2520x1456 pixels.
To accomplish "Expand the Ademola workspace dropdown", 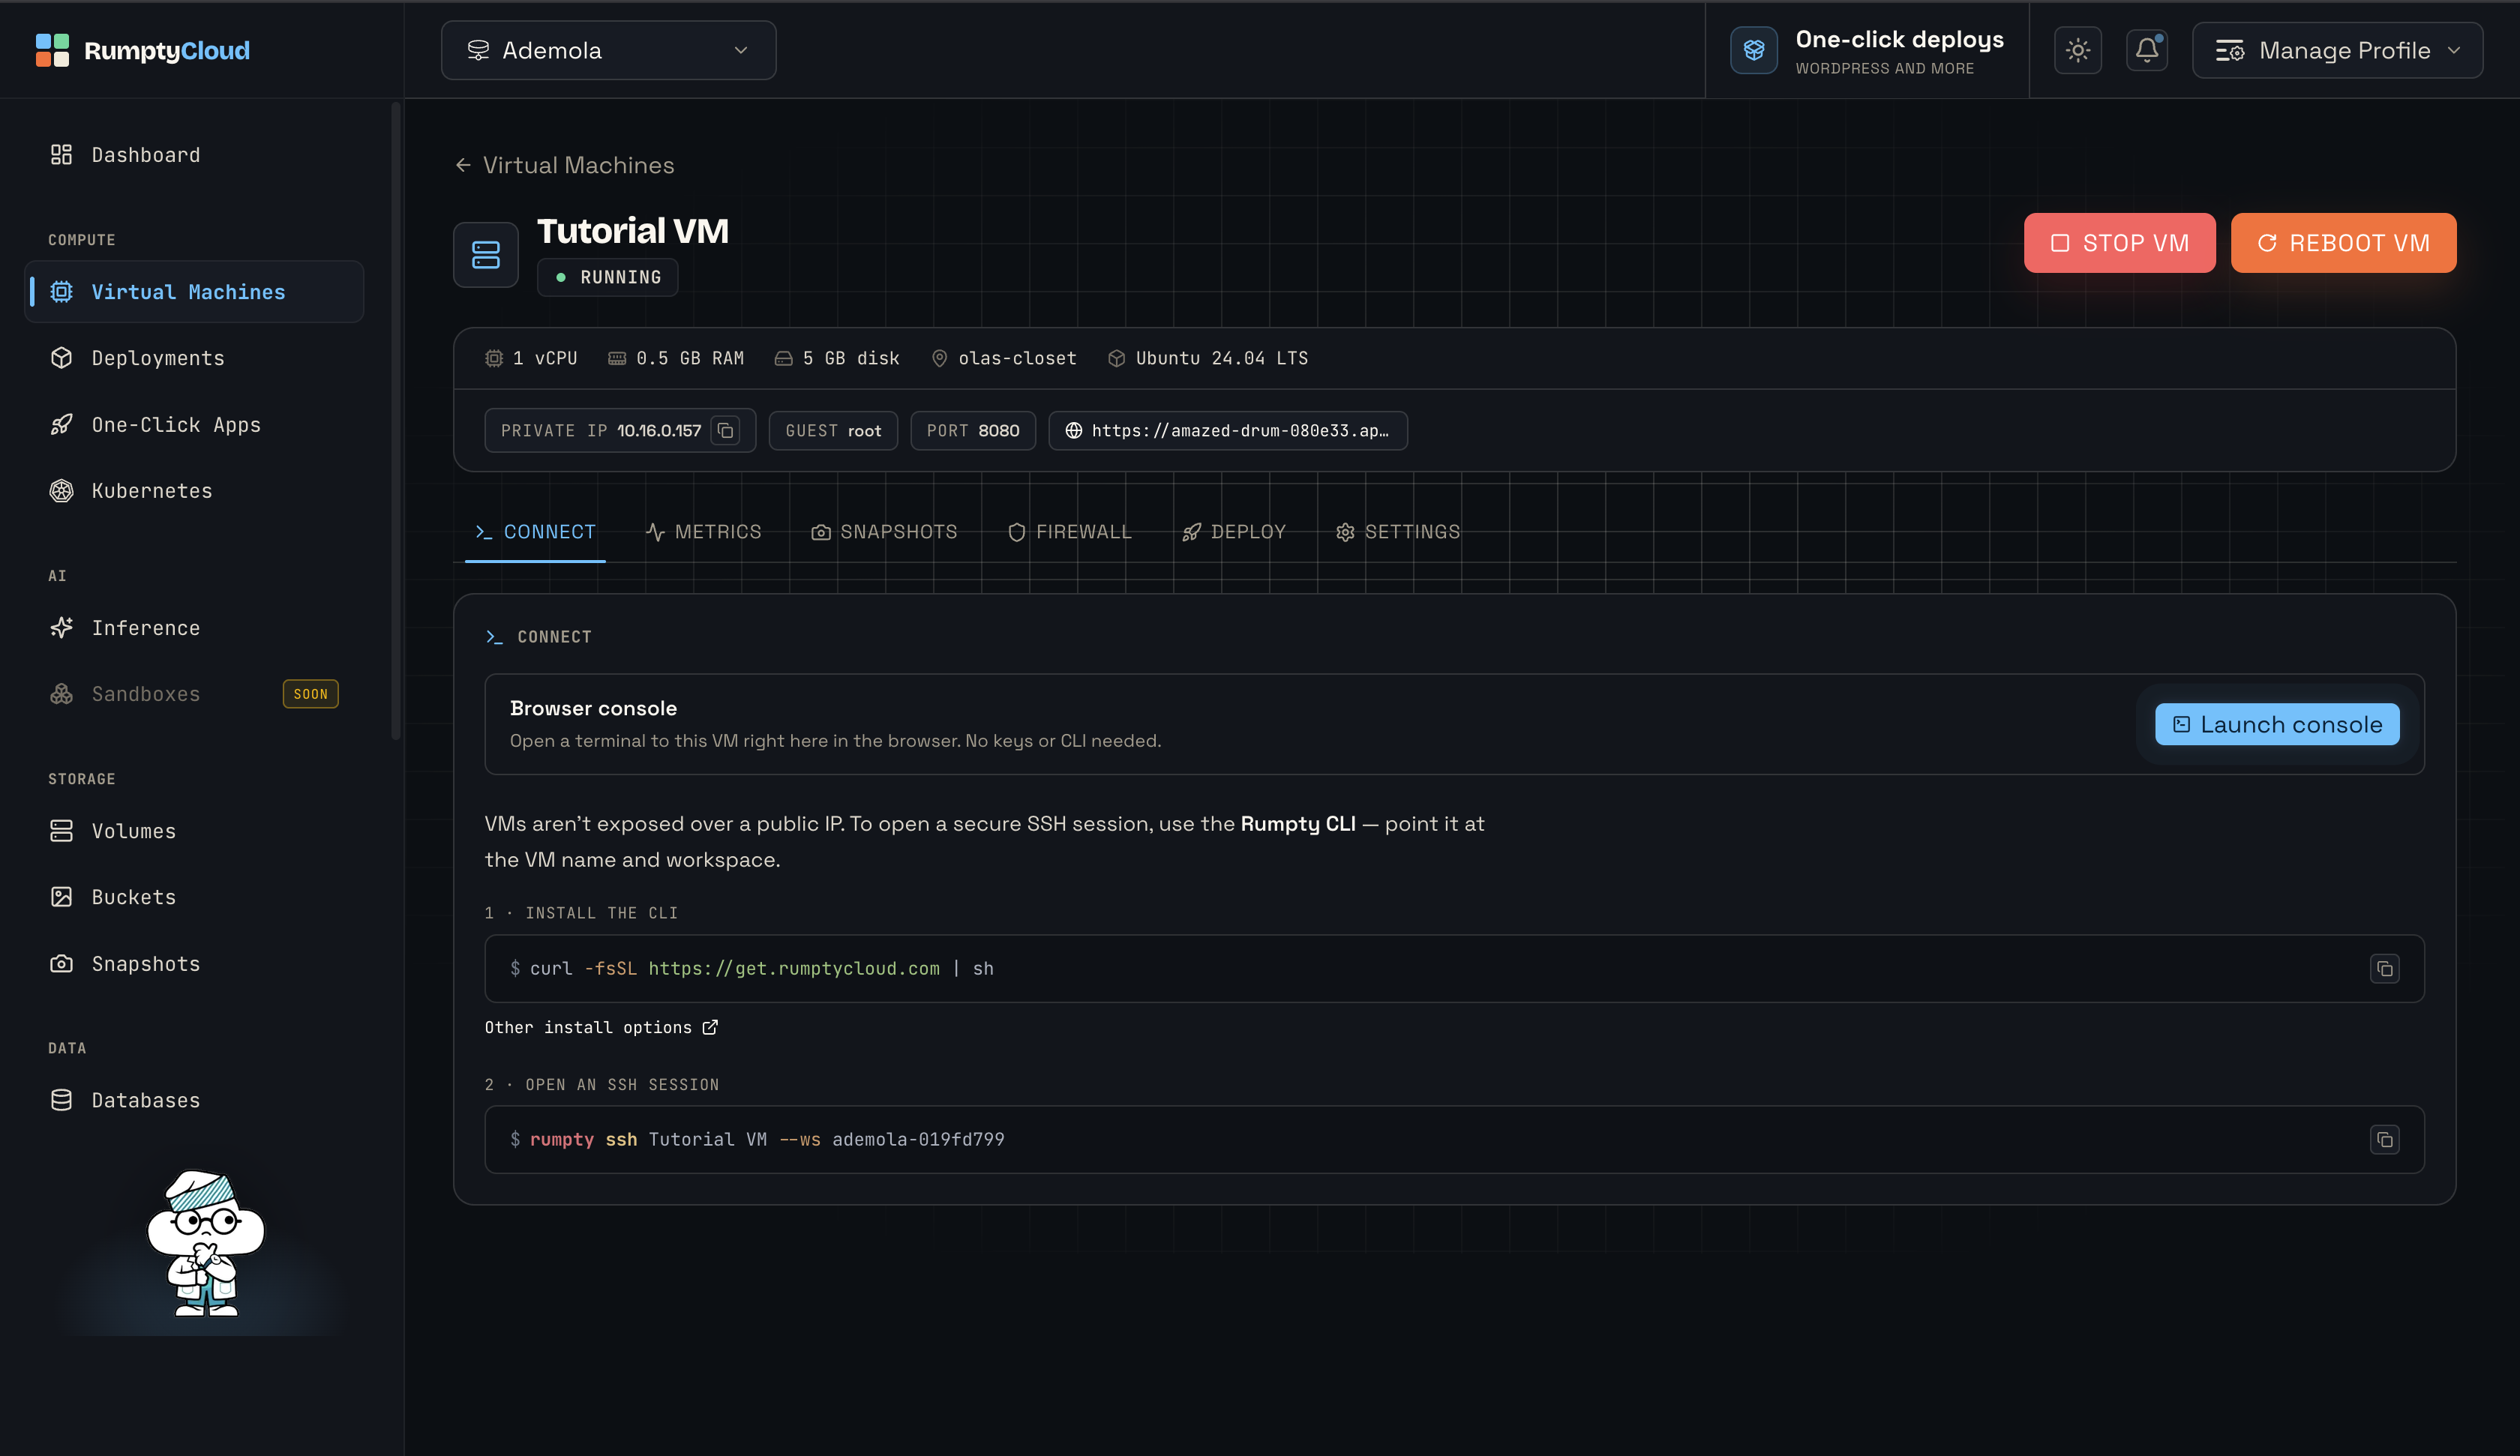I will 608,50.
